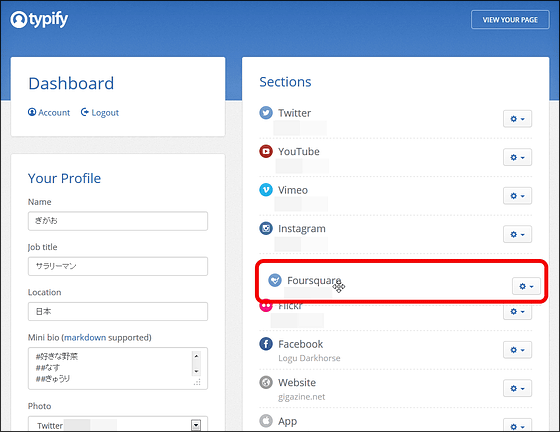Open the Foursquare section gear dropdown

(526, 286)
